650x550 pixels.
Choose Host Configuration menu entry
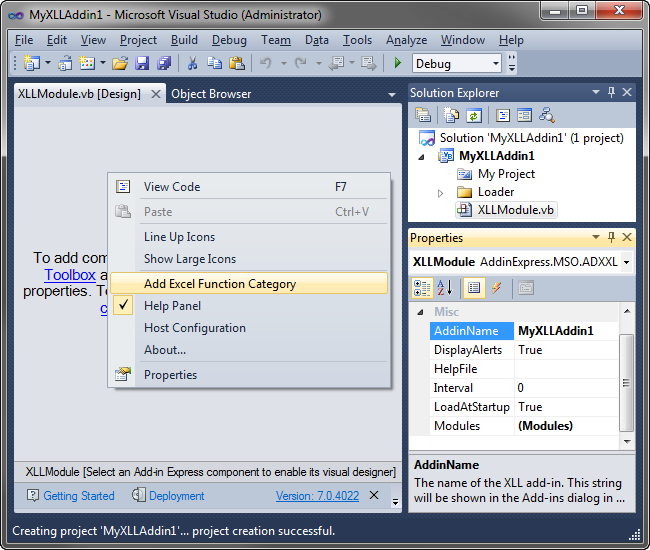pos(249,327)
